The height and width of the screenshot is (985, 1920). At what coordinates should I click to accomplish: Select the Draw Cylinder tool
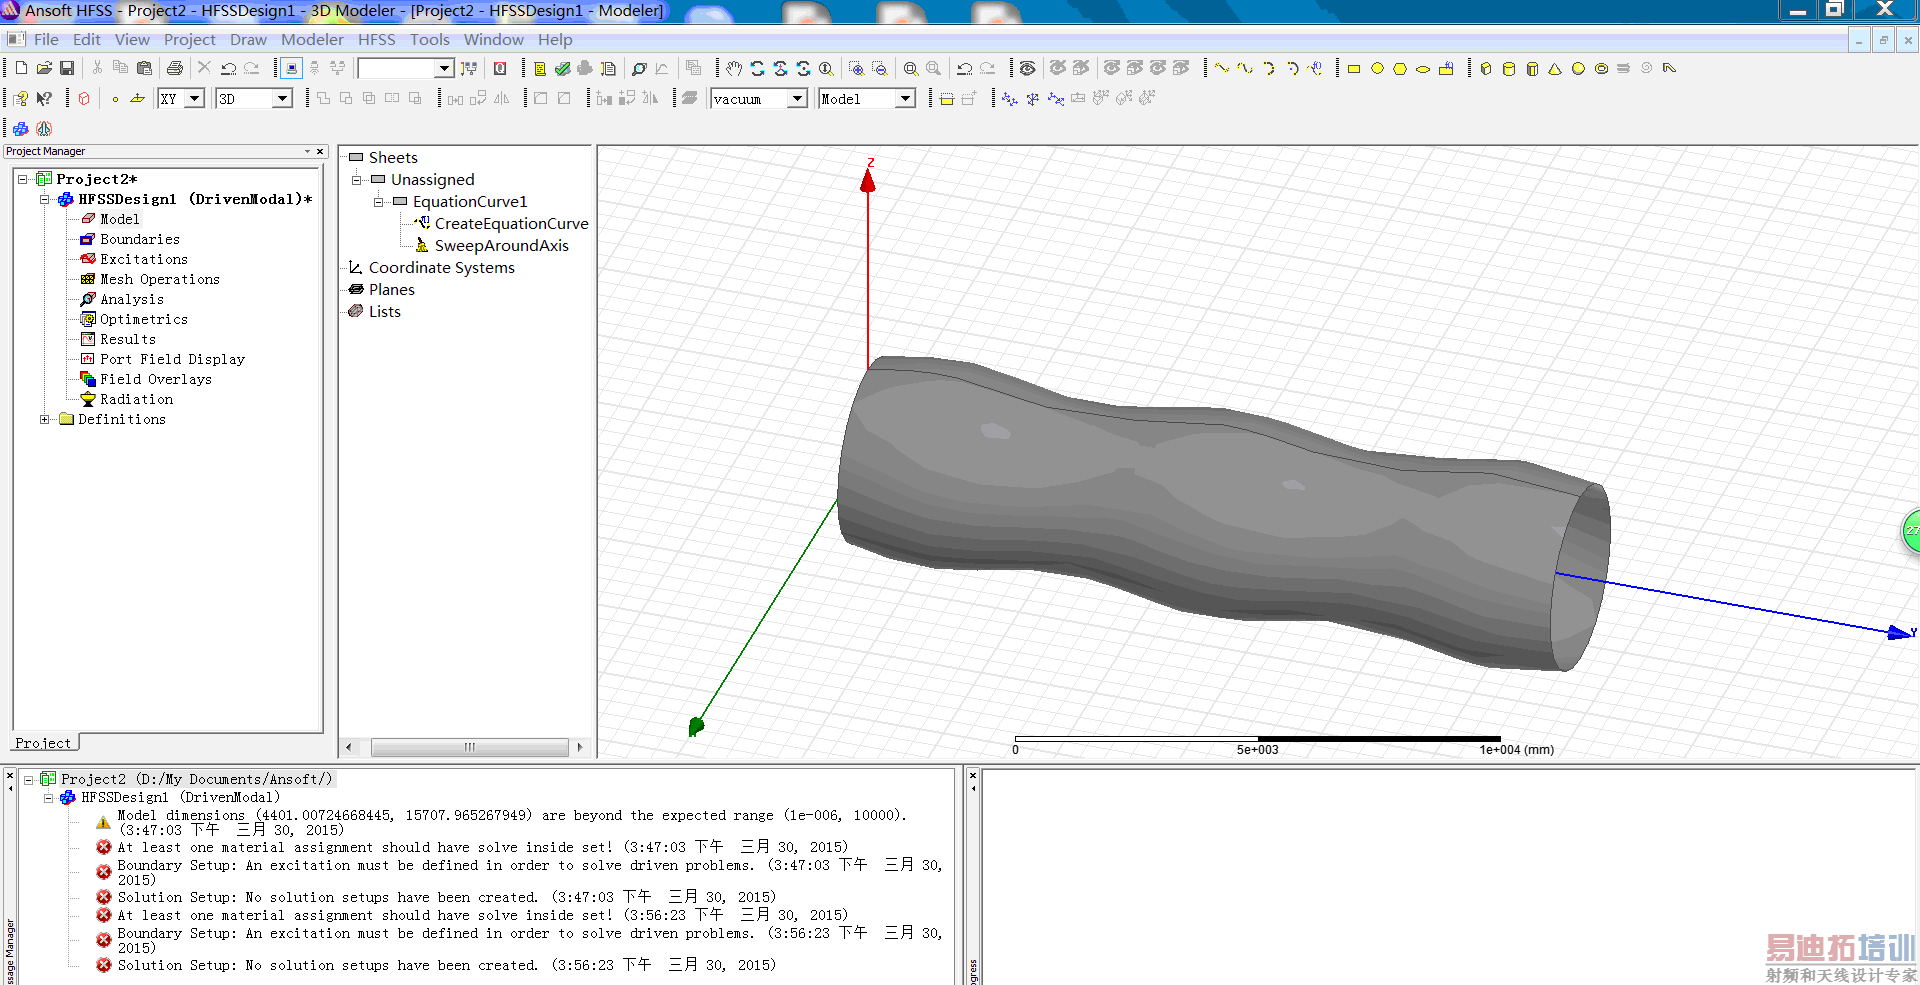[1509, 69]
